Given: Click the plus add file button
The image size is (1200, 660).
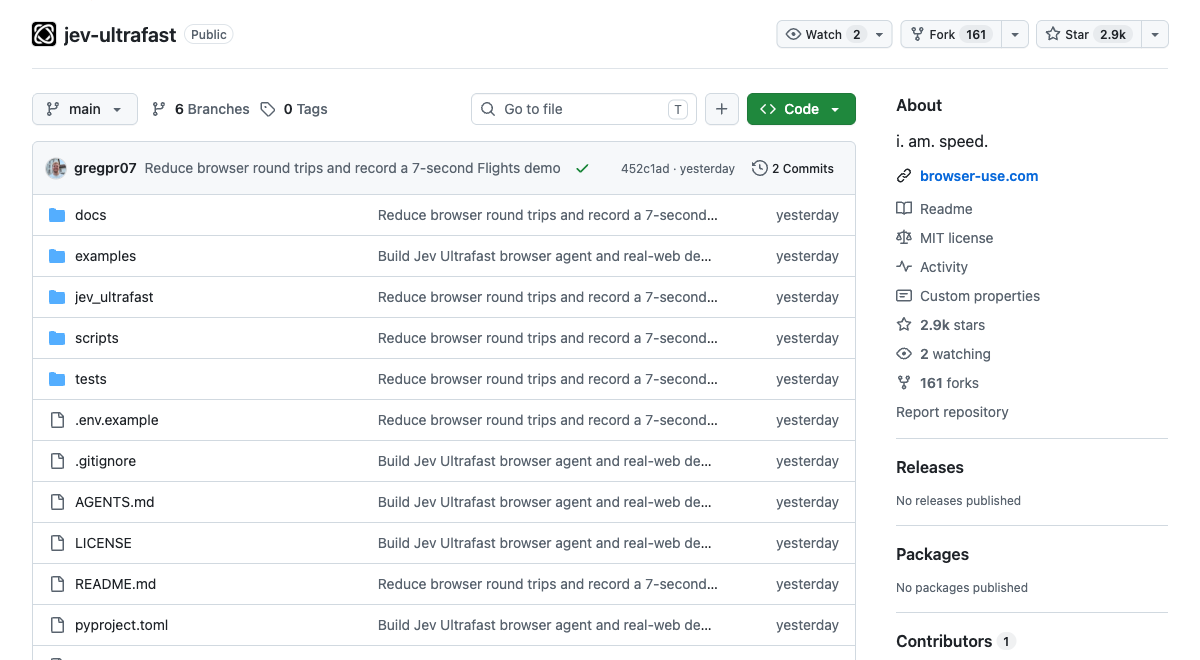Looking at the screenshot, I should click(722, 109).
